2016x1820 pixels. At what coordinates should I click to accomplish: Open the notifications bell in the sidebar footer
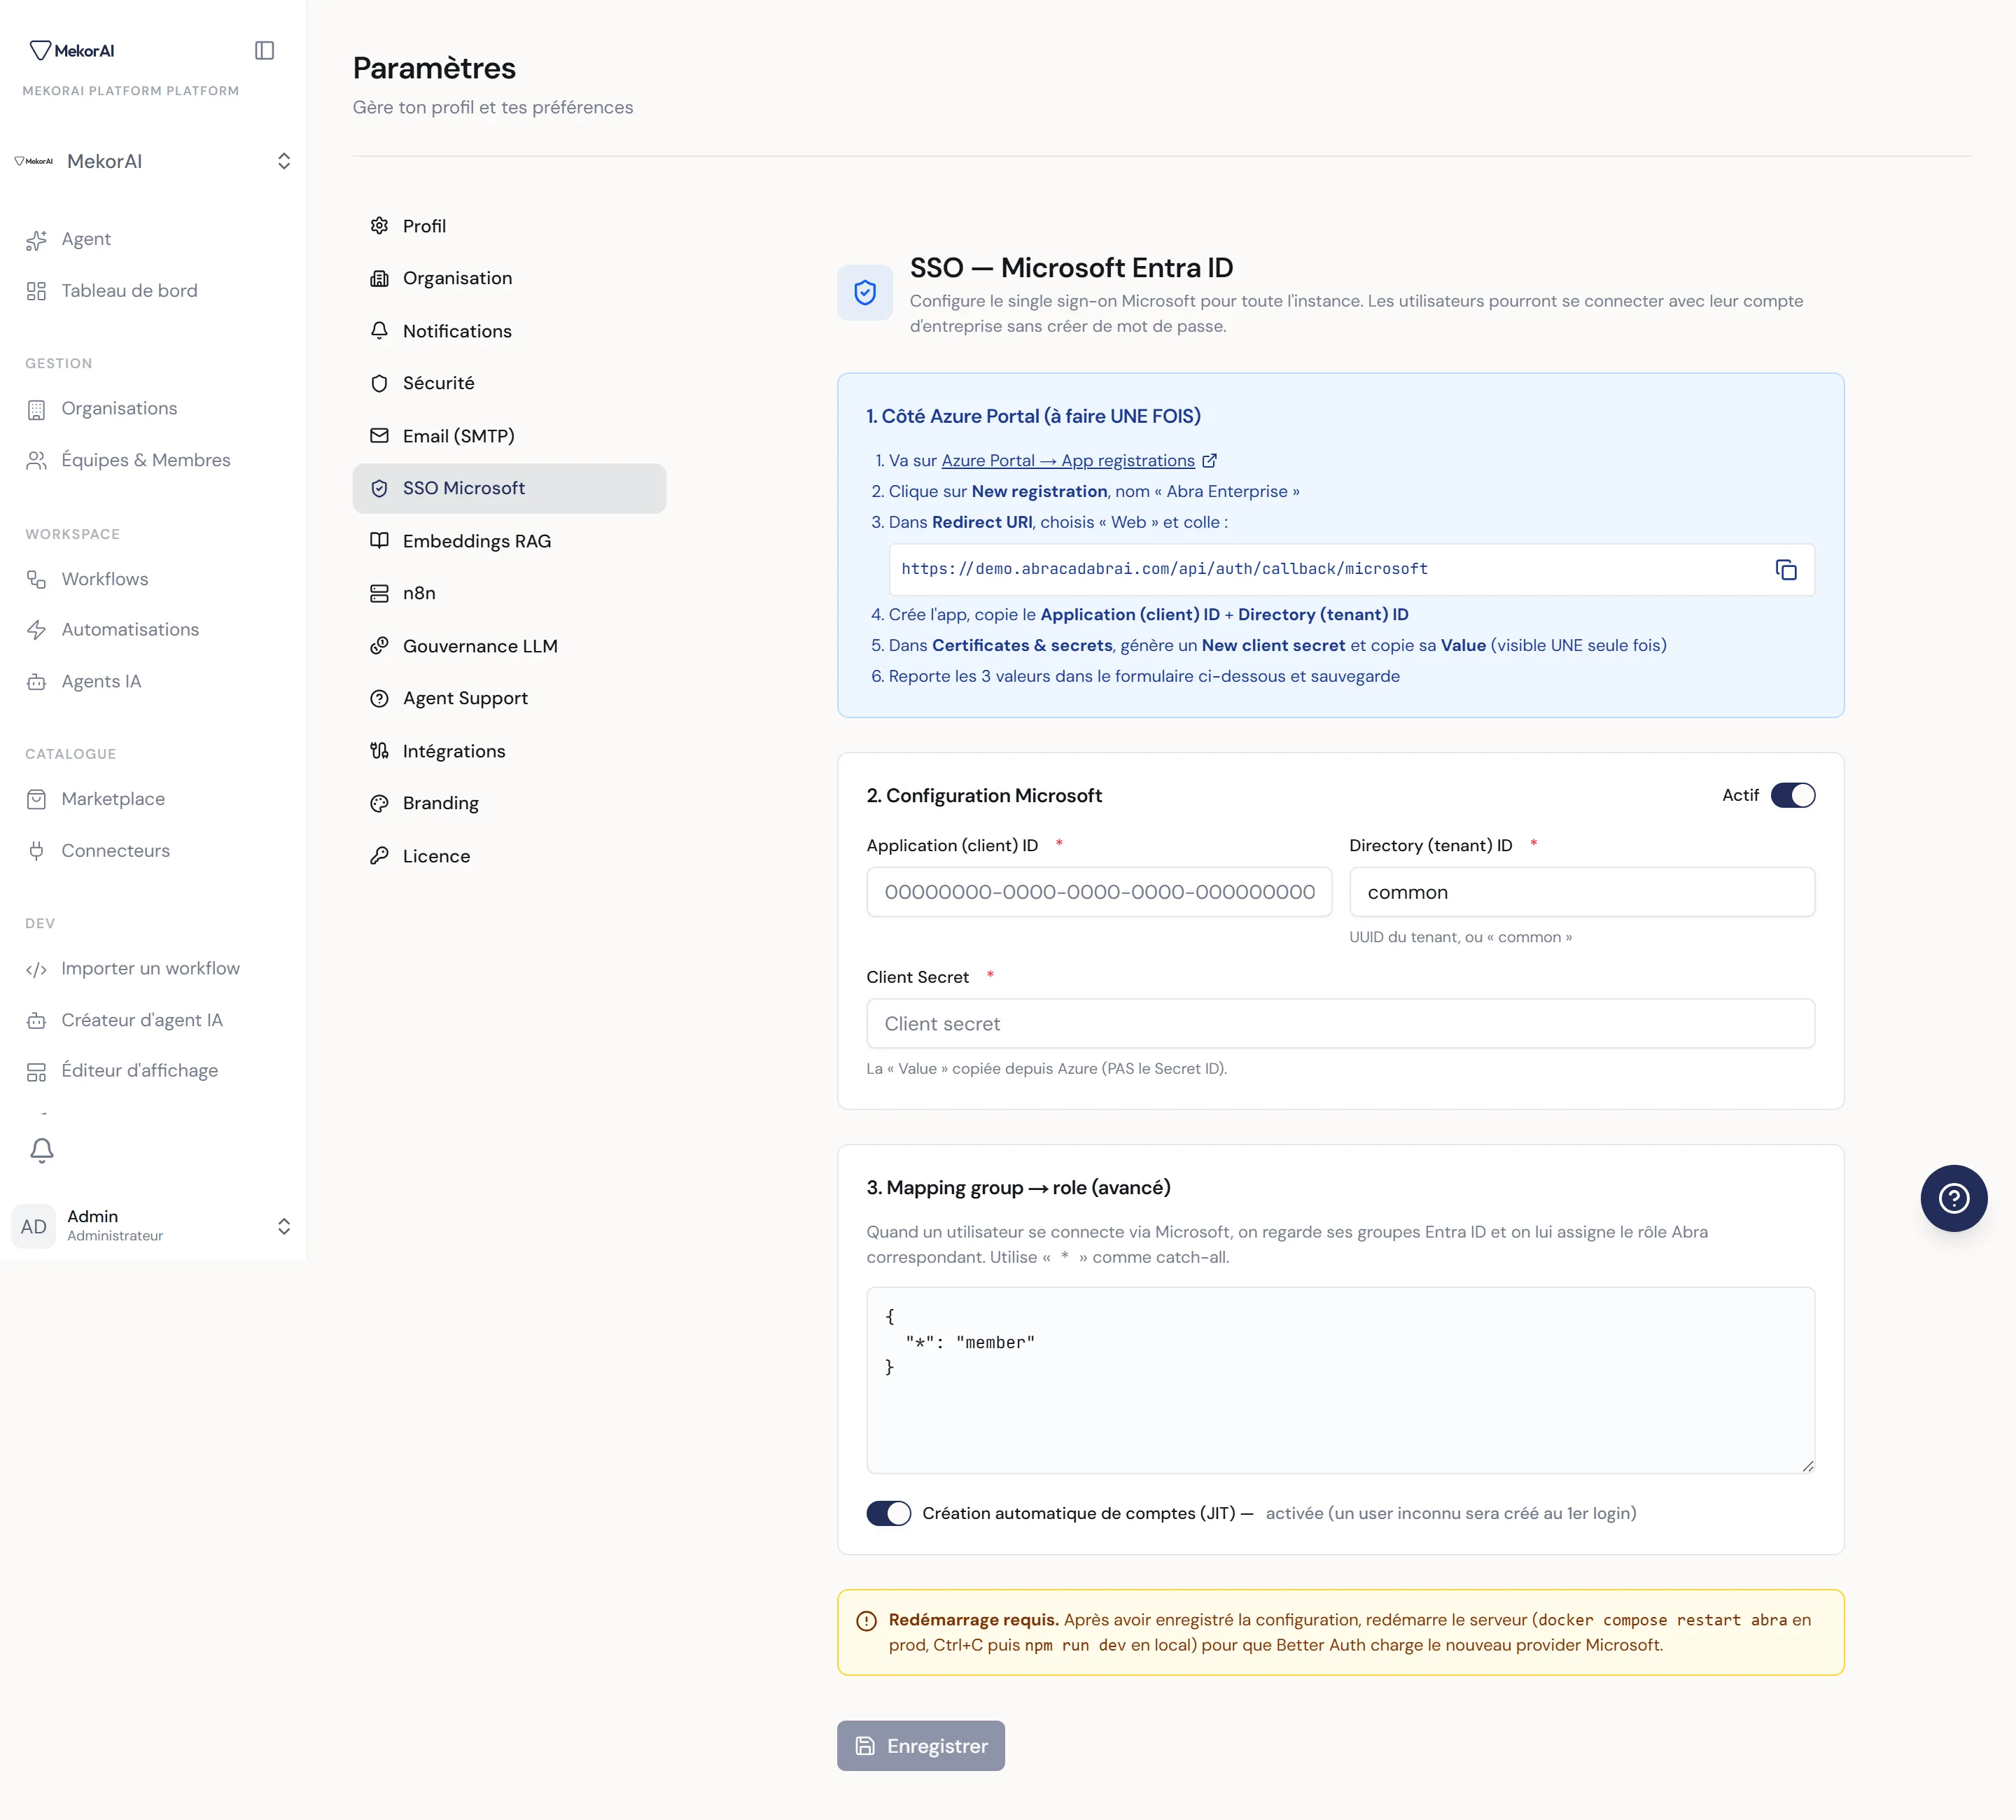tap(42, 1150)
